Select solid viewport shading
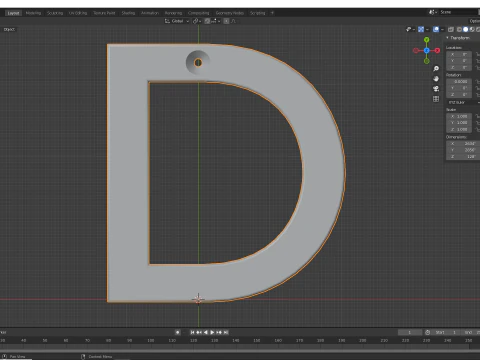This screenshot has height=360, width=480. pos(466,29)
